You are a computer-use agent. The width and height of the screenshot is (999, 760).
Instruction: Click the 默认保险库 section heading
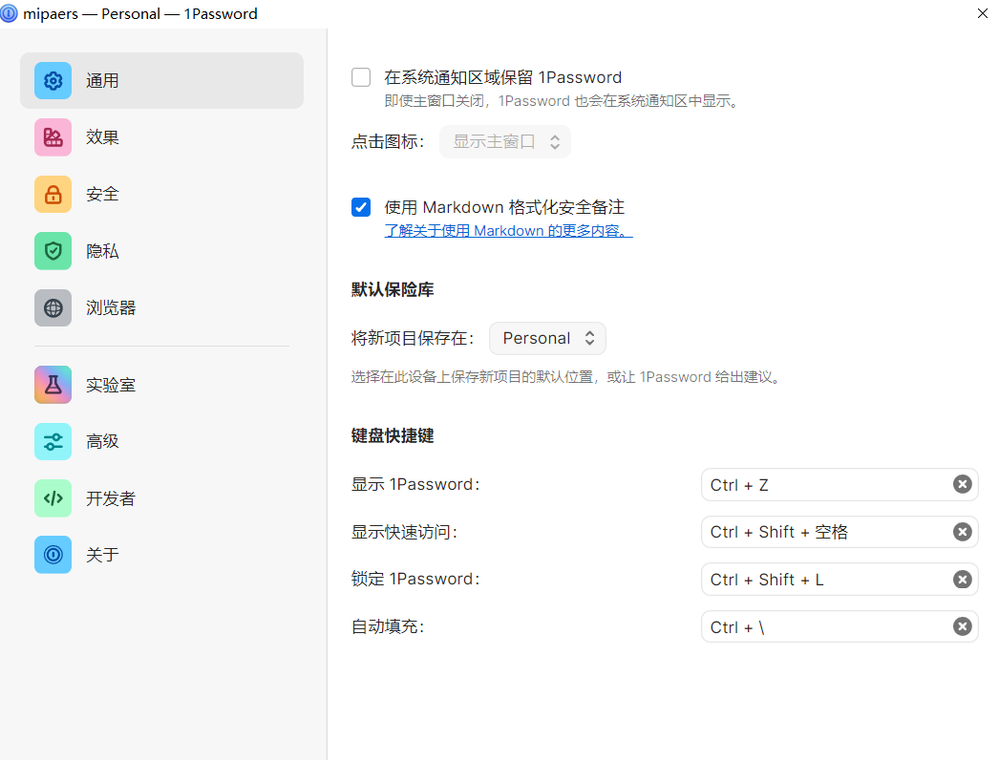pos(392,290)
